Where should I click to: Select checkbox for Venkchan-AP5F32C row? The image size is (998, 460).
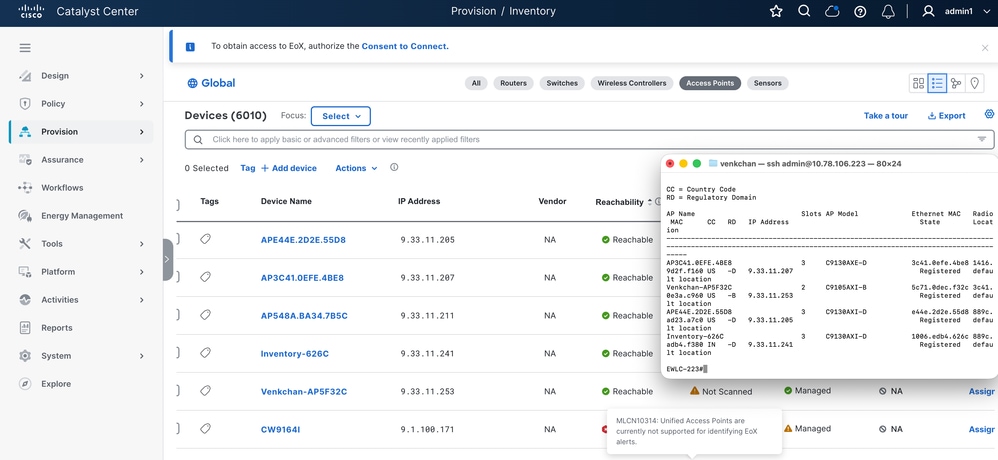pos(178,391)
